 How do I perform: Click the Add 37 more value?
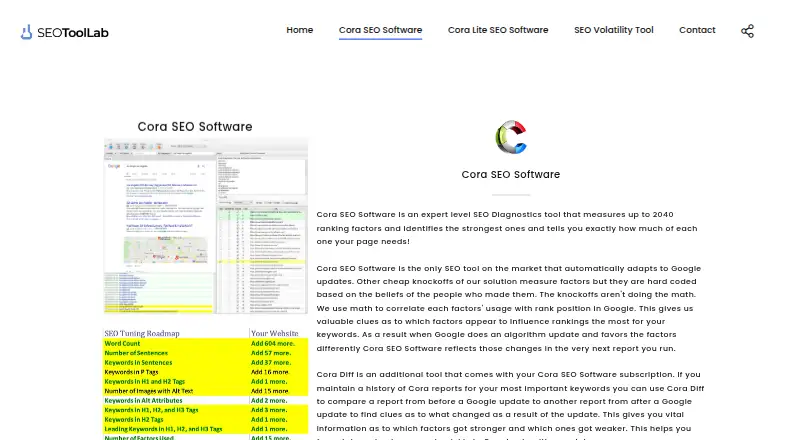pos(271,362)
